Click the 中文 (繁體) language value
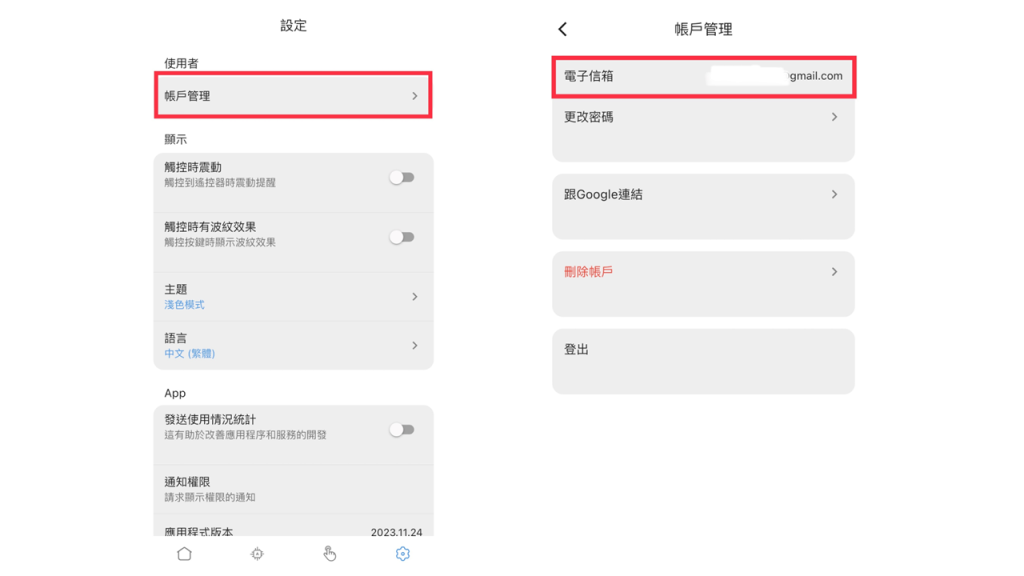 pyautogui.click(x=189, y=354)
